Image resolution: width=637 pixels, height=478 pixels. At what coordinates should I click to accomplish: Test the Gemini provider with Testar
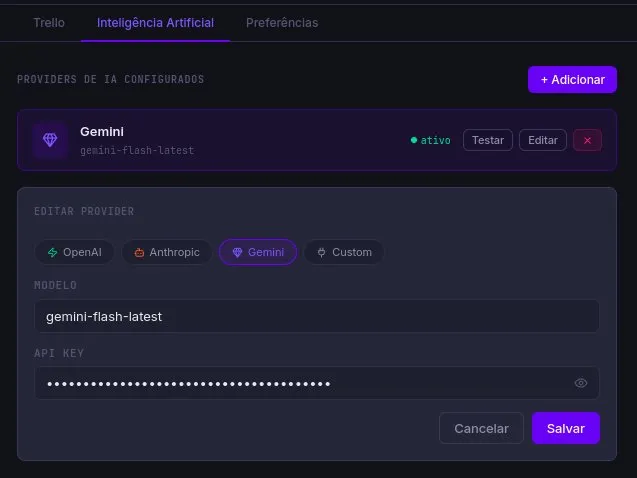[488, 140]
